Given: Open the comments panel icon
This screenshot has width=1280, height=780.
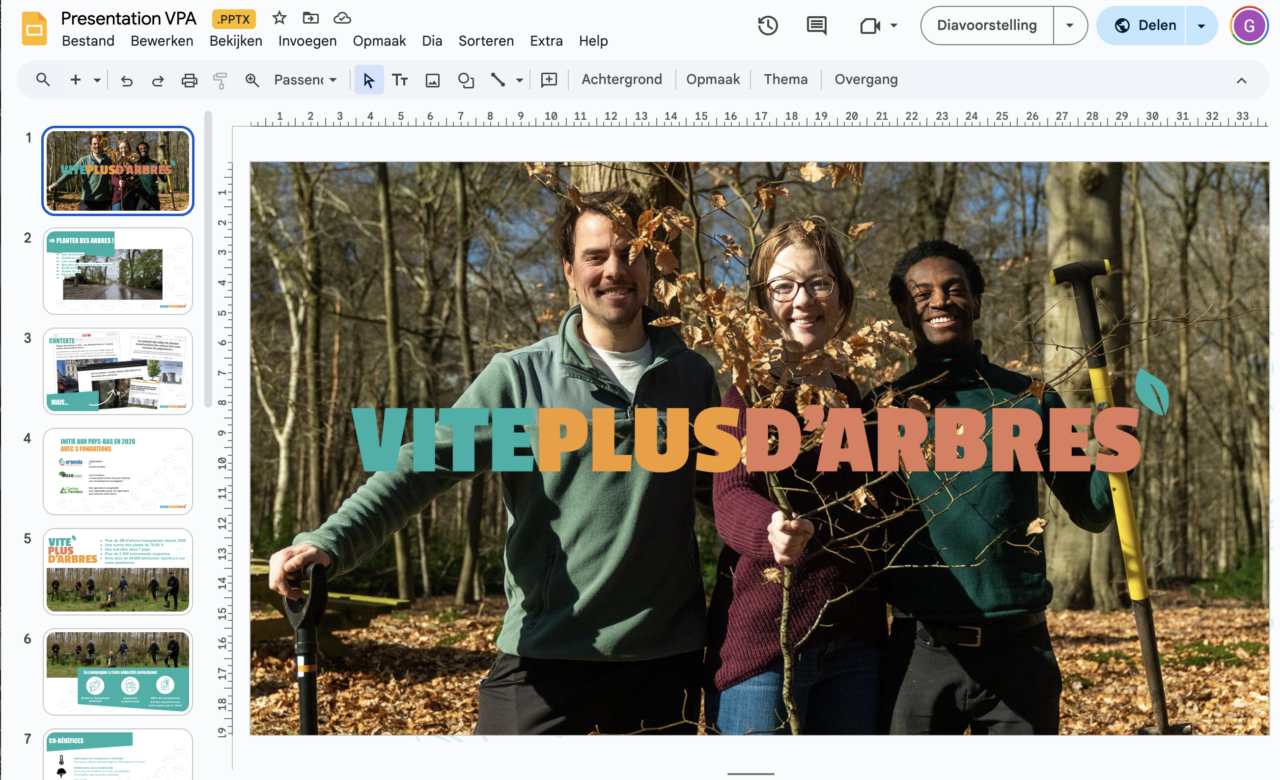Looking at the screenshot, I should (817, 26).
